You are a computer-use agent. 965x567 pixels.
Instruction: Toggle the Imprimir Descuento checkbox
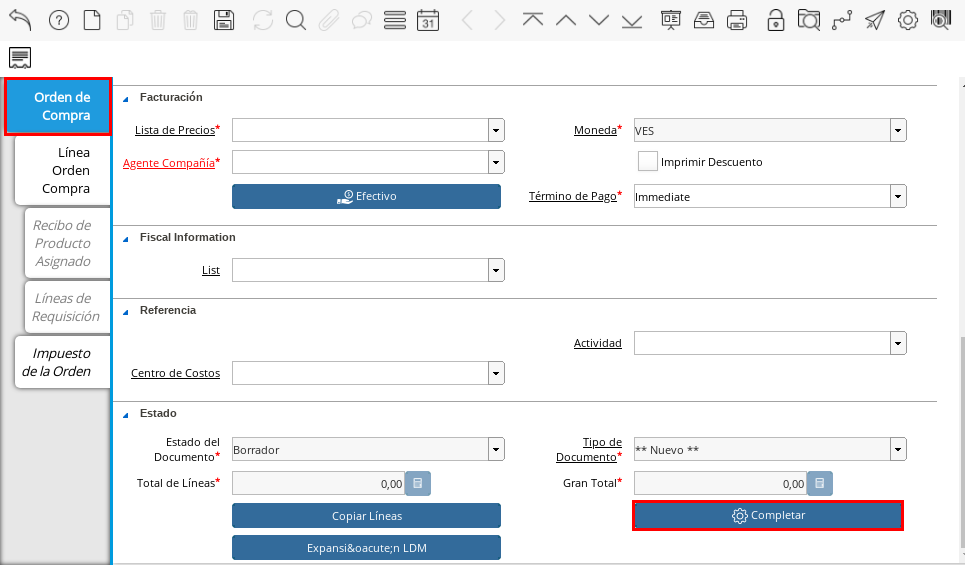click(647, 161)
